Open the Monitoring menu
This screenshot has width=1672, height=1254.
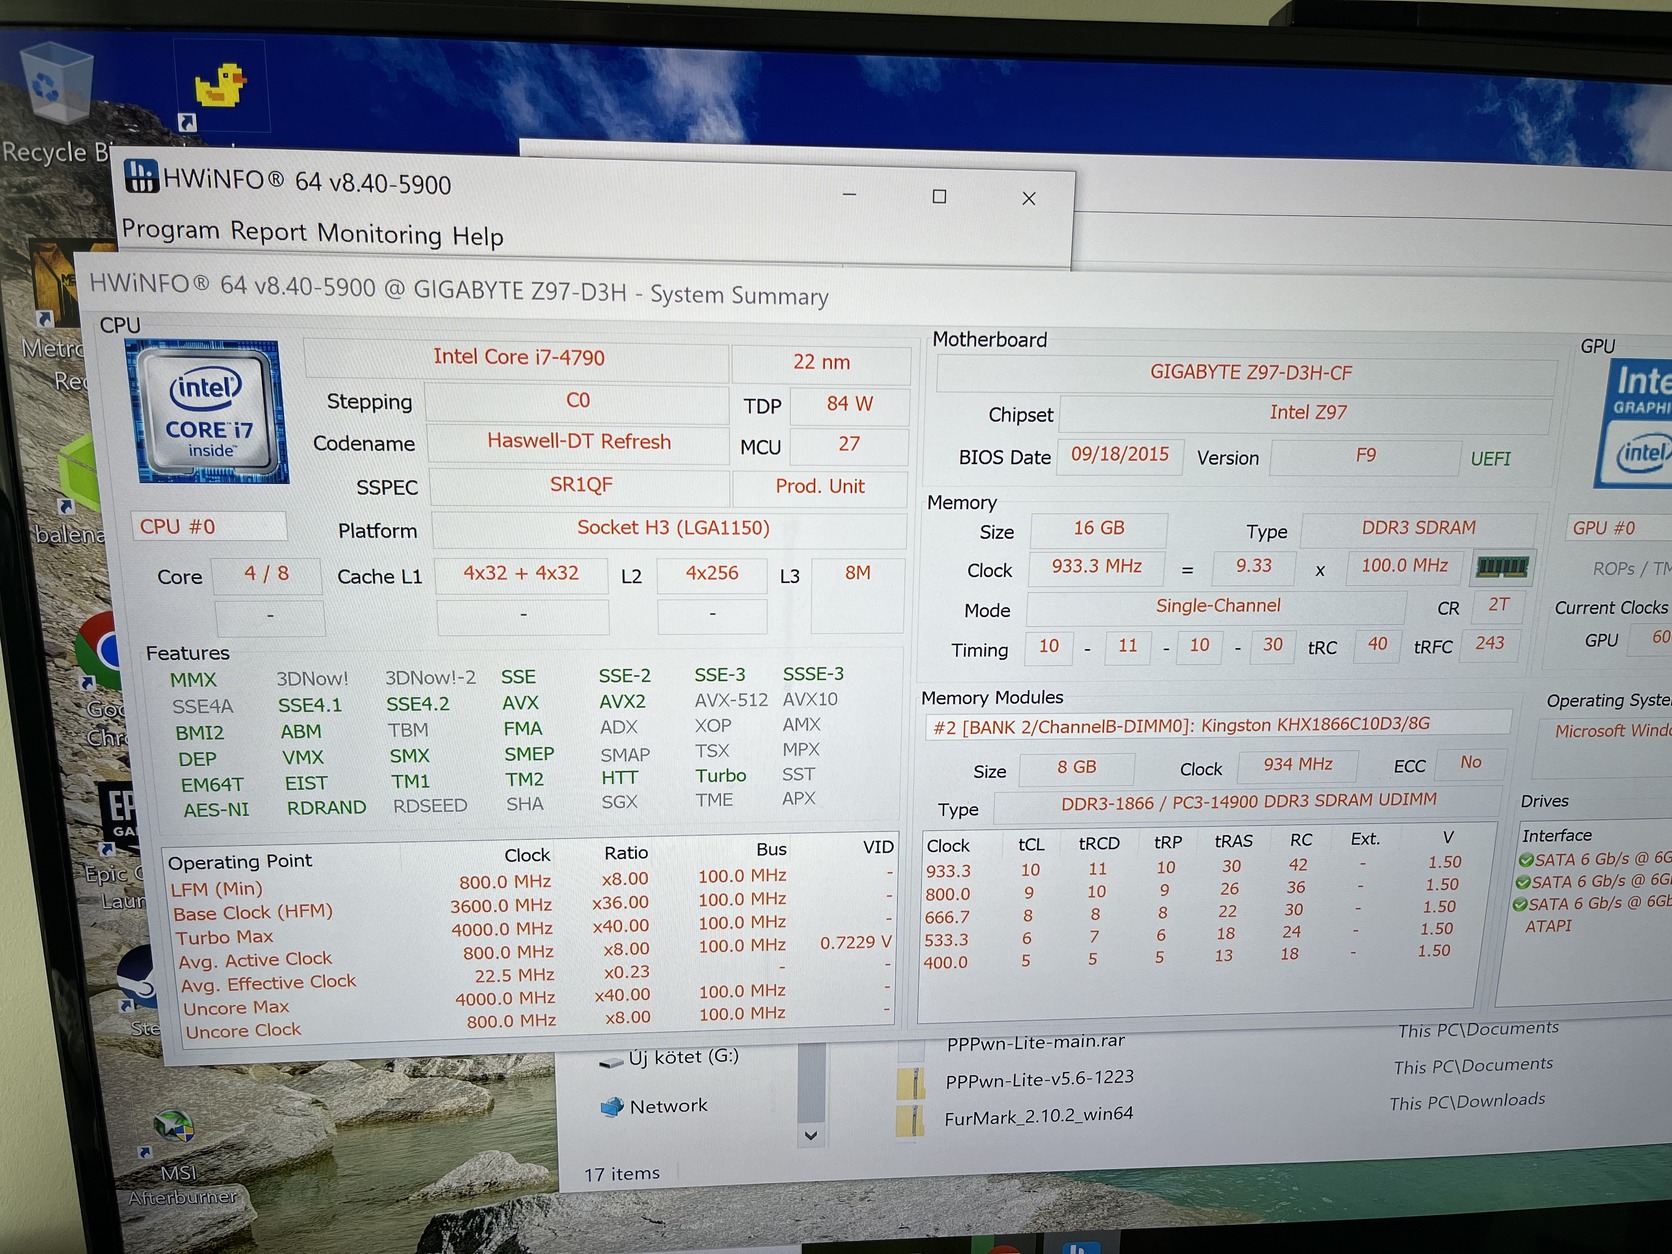coord(380,234)
